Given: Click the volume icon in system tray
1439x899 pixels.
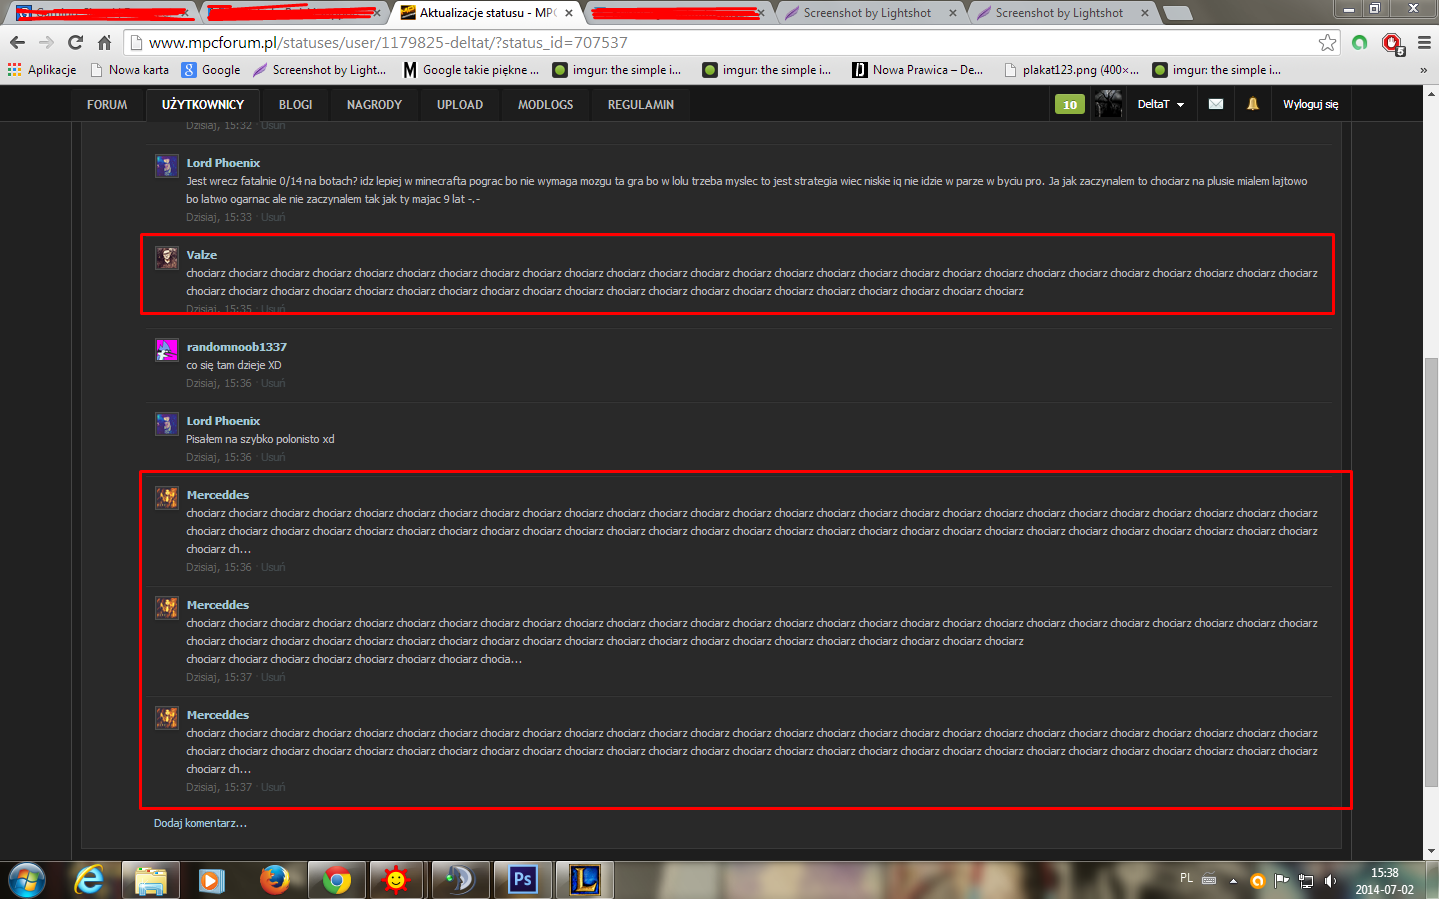Looking at the screenshot, I should [x=1330, y=881].
